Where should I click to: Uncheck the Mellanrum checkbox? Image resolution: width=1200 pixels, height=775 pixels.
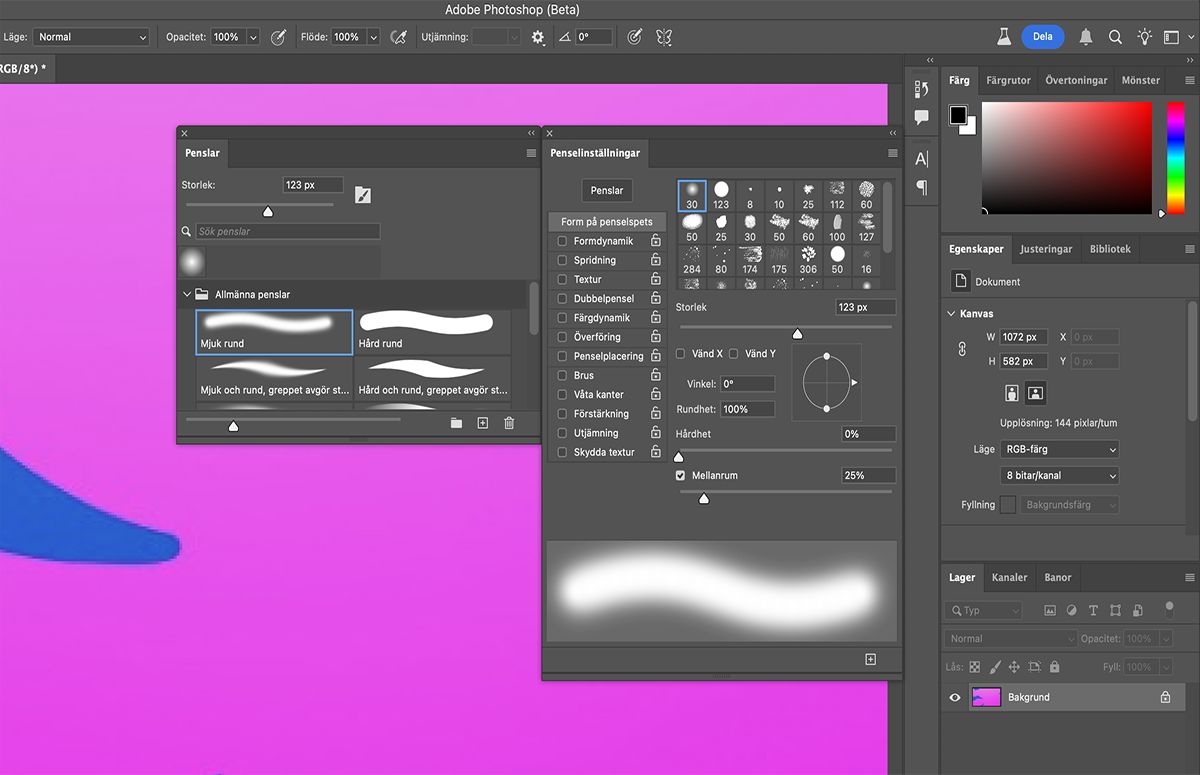pos(681,476)
